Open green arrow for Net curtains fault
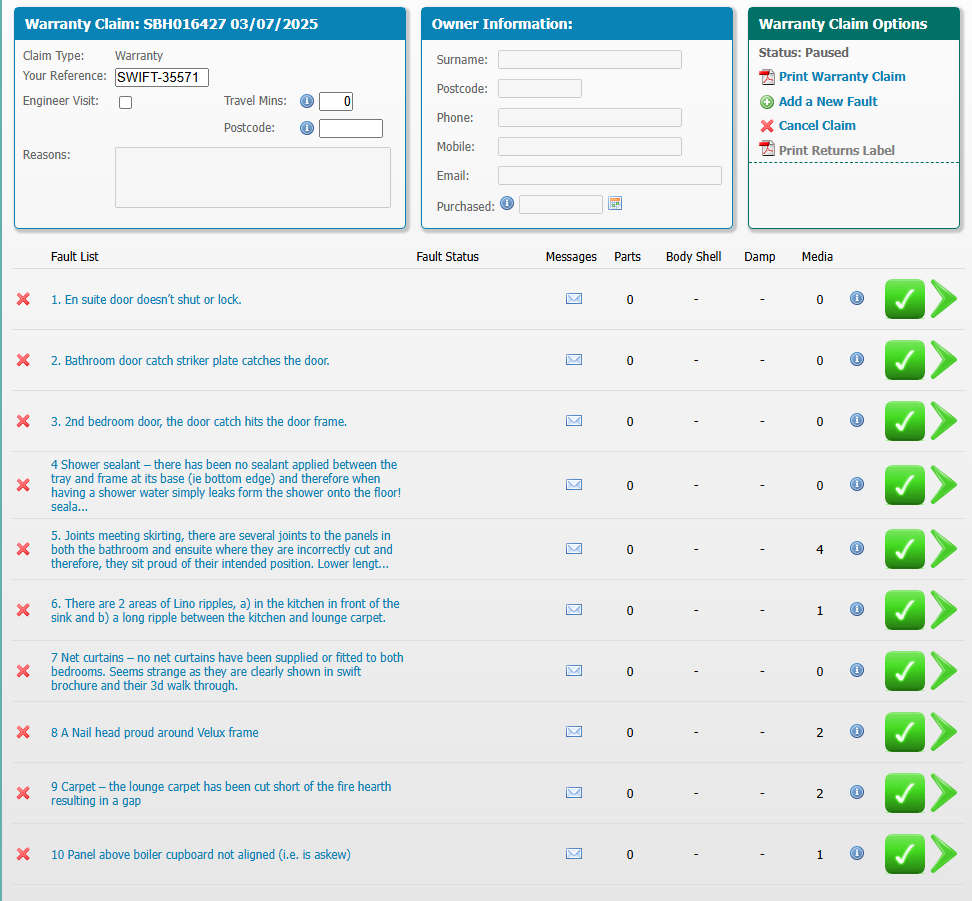This screenshot has width=972, height=901. click(943, 671)
